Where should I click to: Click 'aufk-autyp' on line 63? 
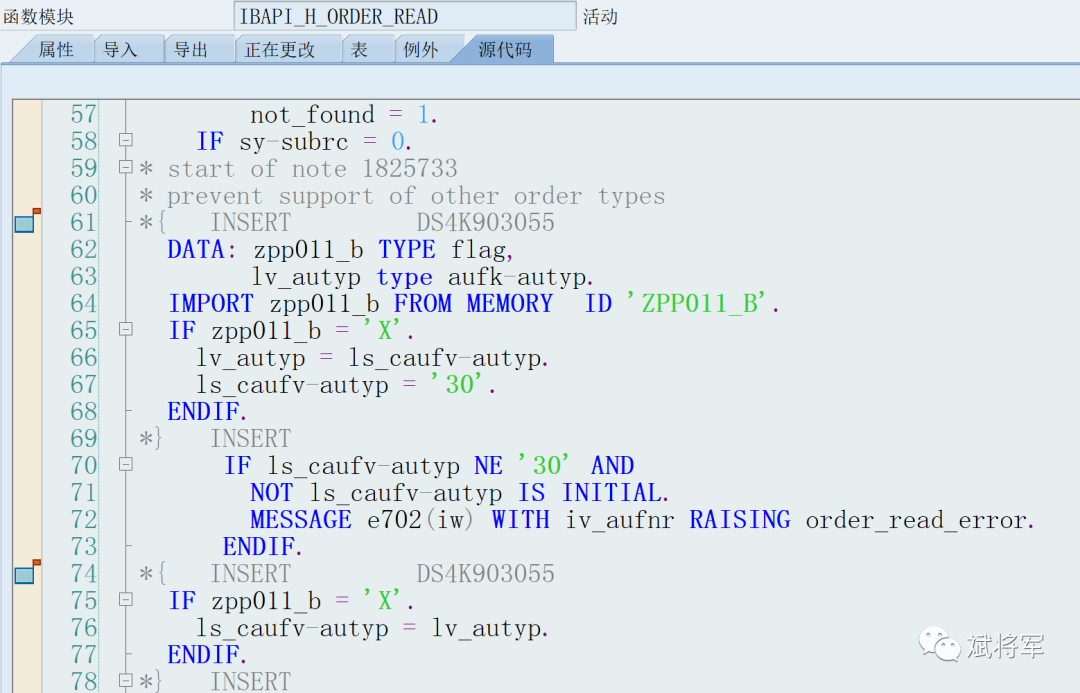click(517, 277)
